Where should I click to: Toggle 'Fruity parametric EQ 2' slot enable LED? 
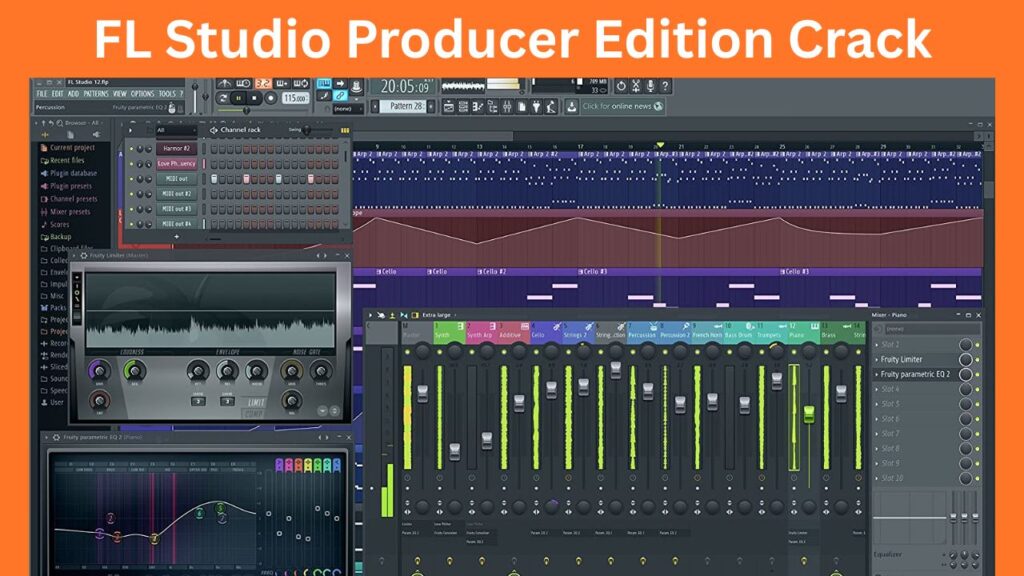[978, 375]
